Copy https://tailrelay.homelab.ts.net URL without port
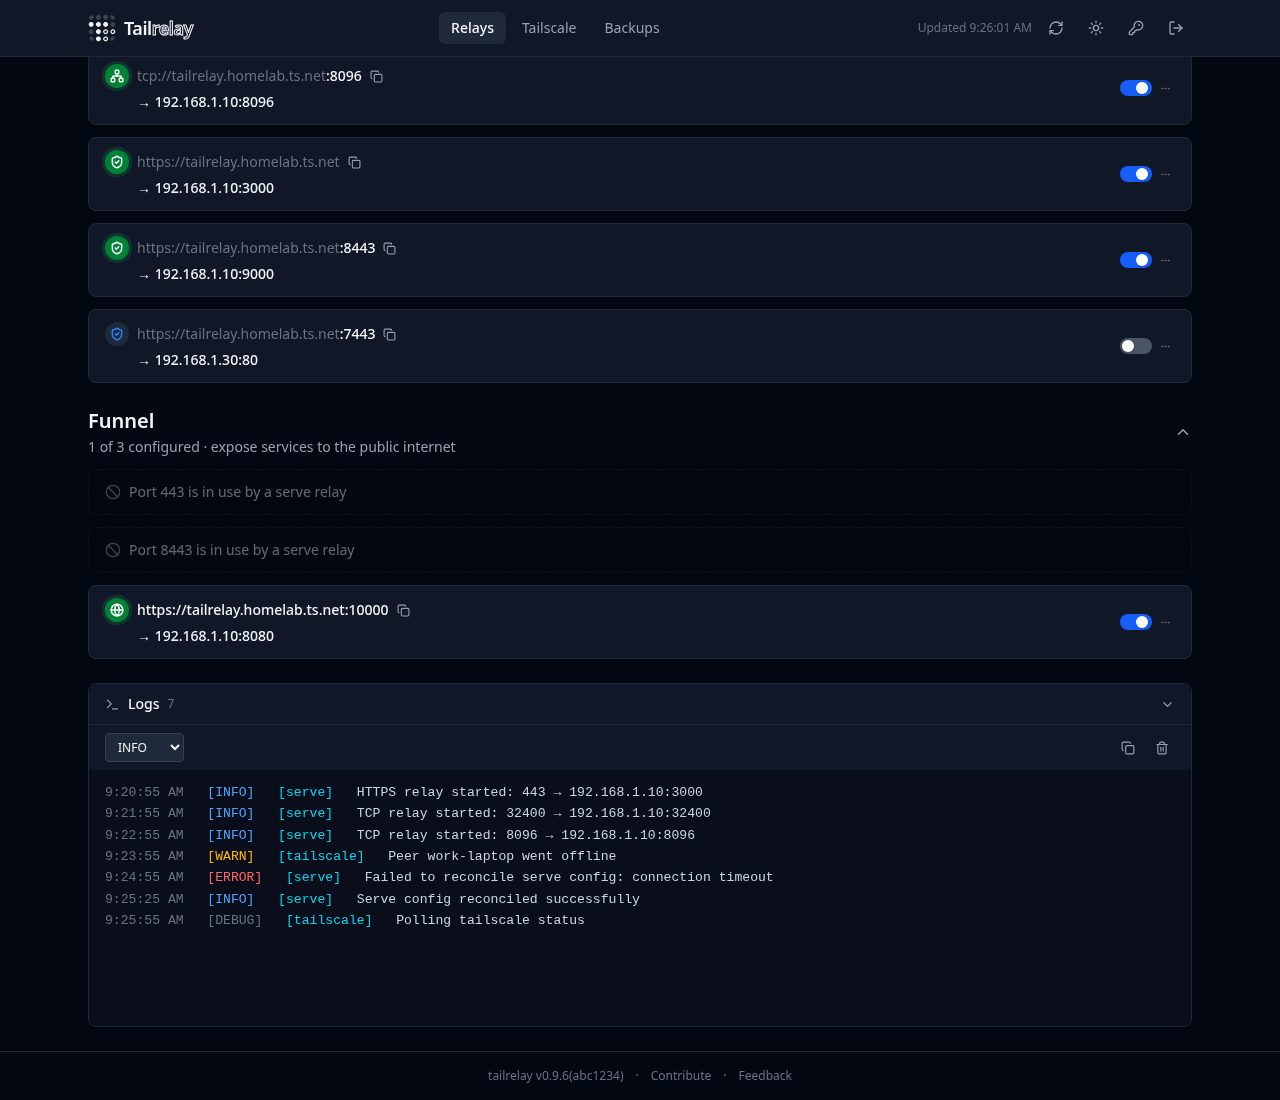The height and width of the screenshot is (1100, 1280). click(355, 162)
